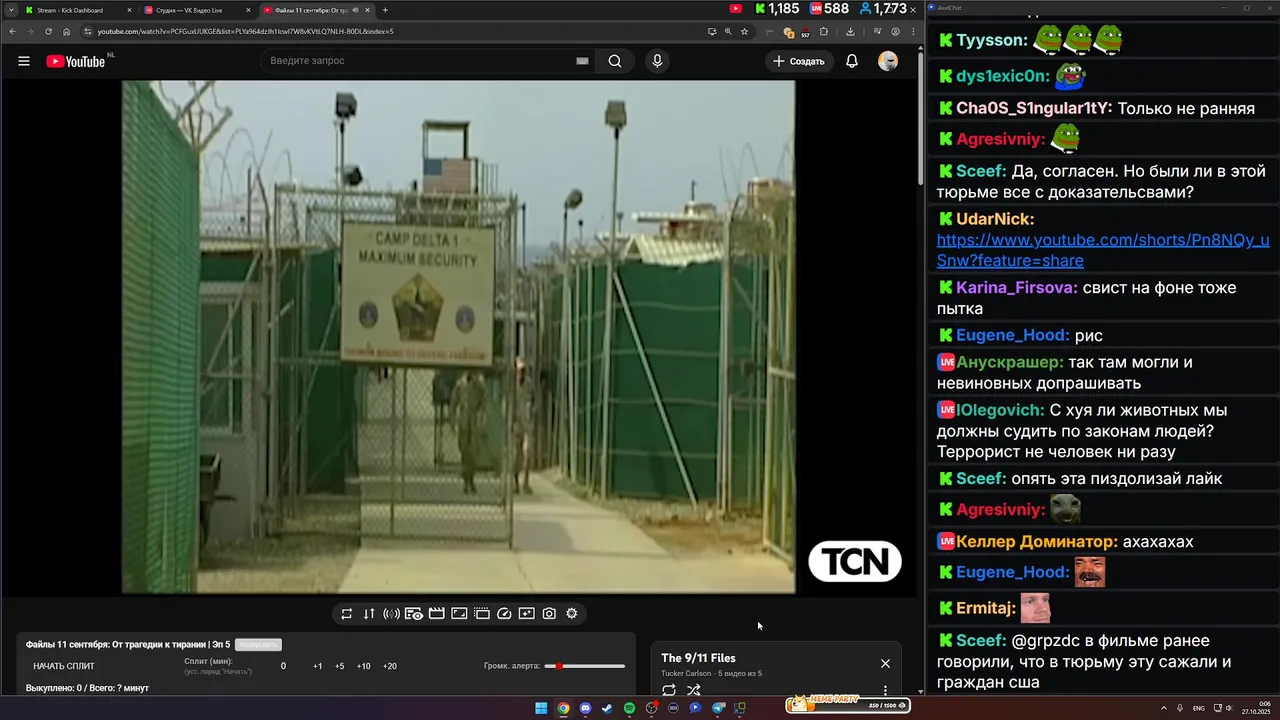Click the browser back arrow
1280x720 pixels.
(12, 31)
